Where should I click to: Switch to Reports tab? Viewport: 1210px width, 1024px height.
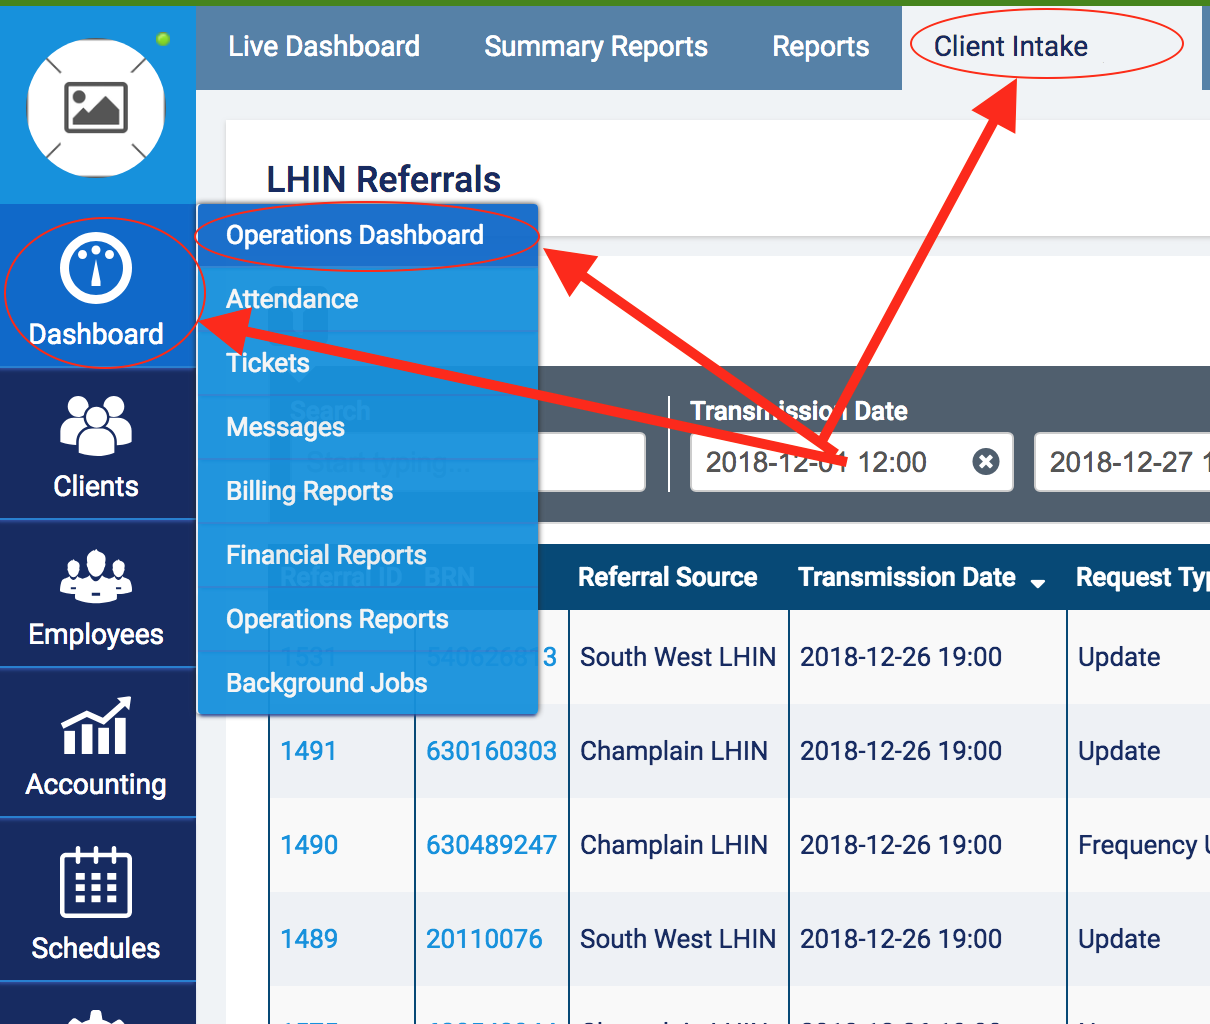coord(821,47)
